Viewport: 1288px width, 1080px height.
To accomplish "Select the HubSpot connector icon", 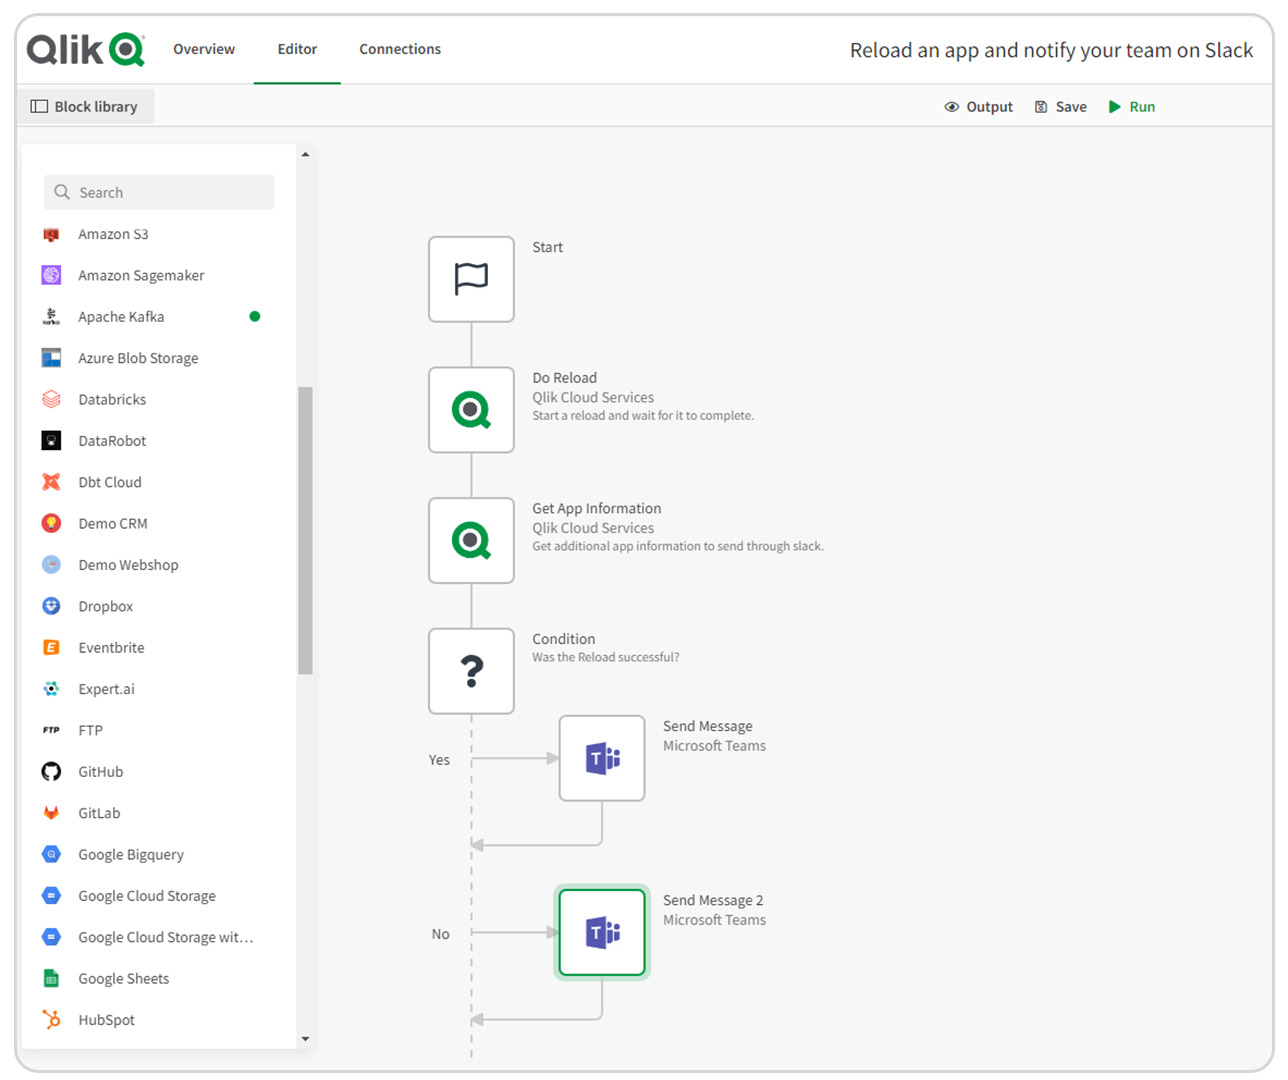I will pos(51,1020).
